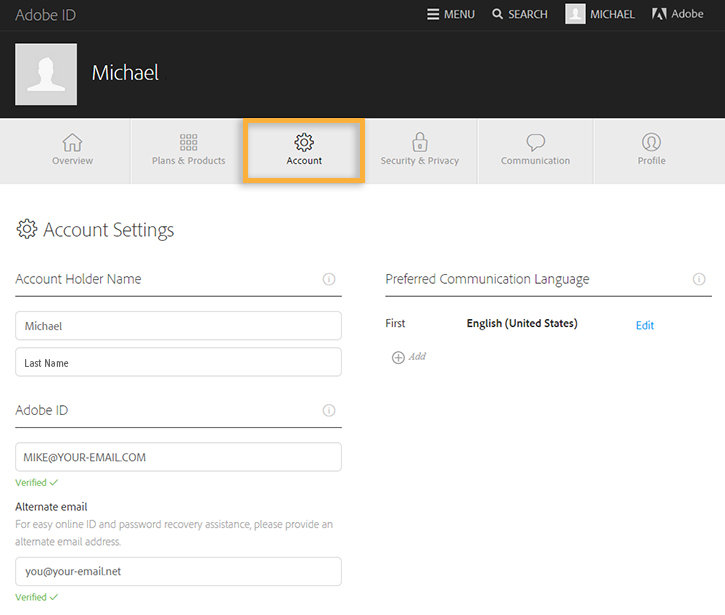
Task: Click the large Michael name heading
Action: (125, 73)
